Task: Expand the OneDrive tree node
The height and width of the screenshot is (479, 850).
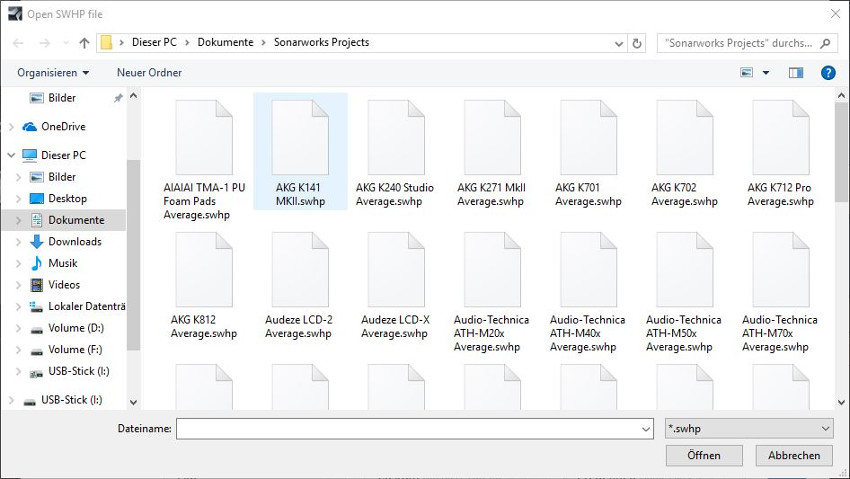Action: click(x=11, y=127)
